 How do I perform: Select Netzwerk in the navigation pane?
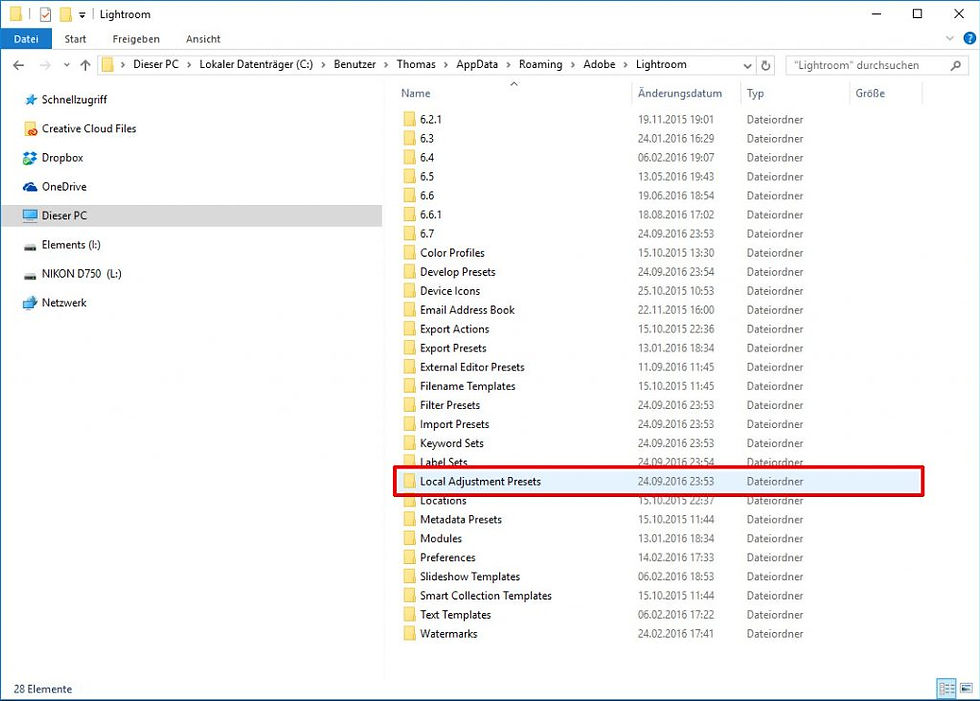64,303
